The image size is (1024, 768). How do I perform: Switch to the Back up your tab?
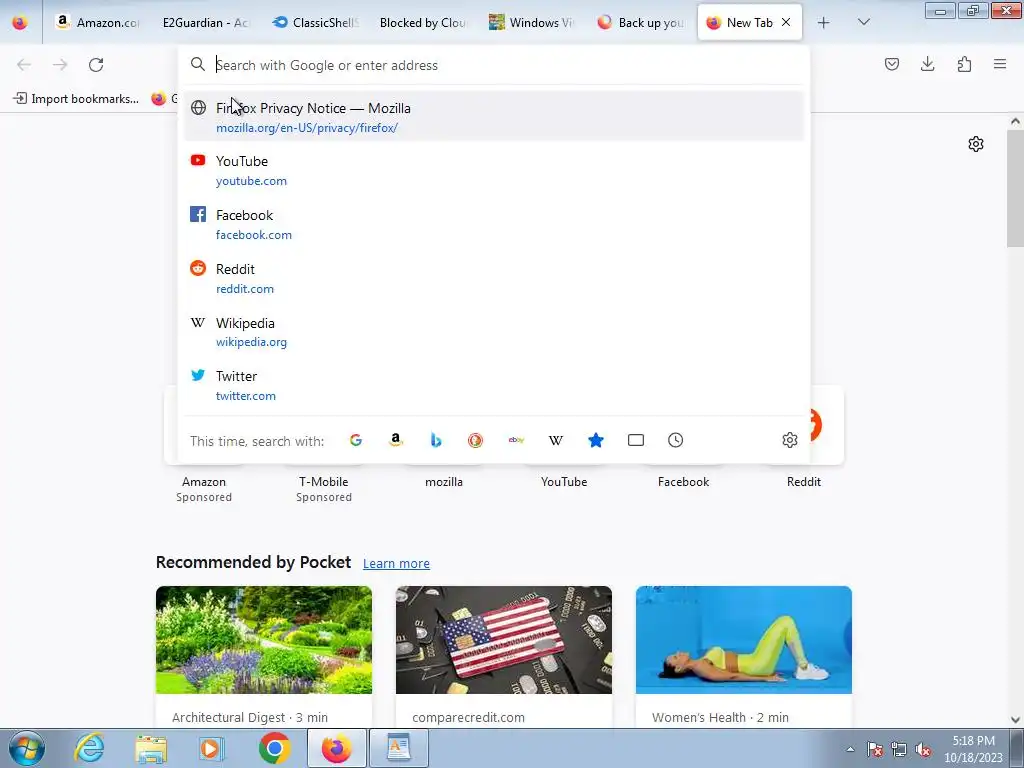point(641,22)
